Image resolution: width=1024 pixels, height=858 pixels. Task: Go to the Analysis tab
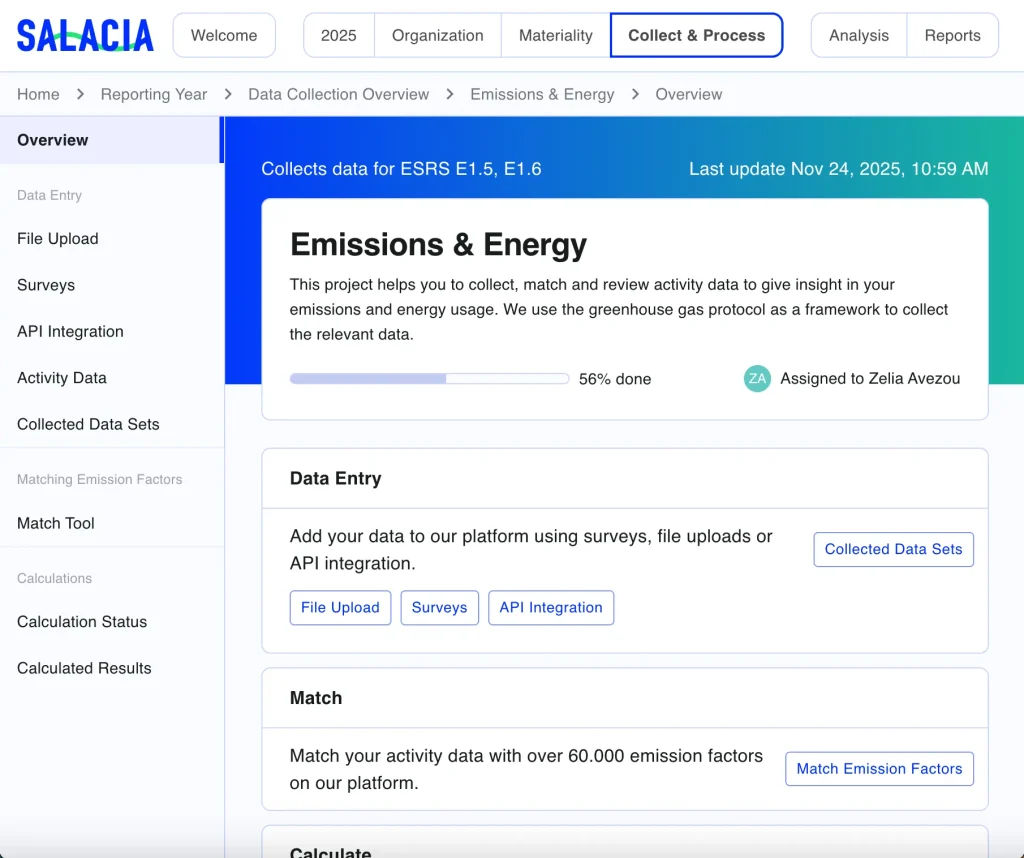coord(858,35)
